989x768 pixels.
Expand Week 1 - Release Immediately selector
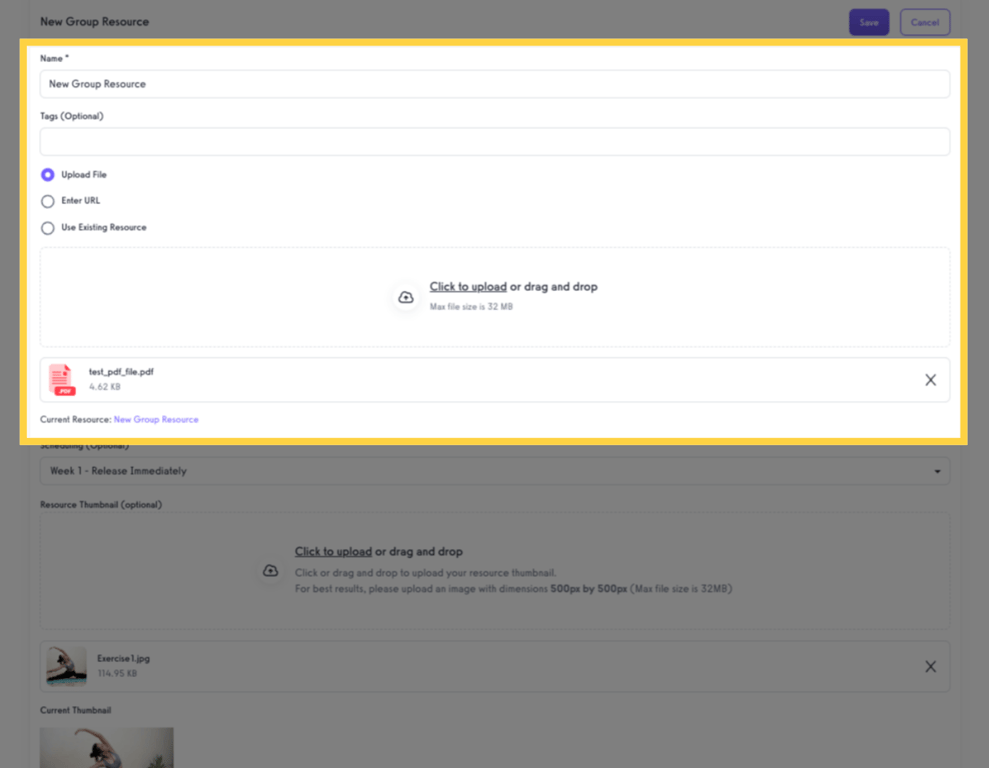[x=494, y=470]
